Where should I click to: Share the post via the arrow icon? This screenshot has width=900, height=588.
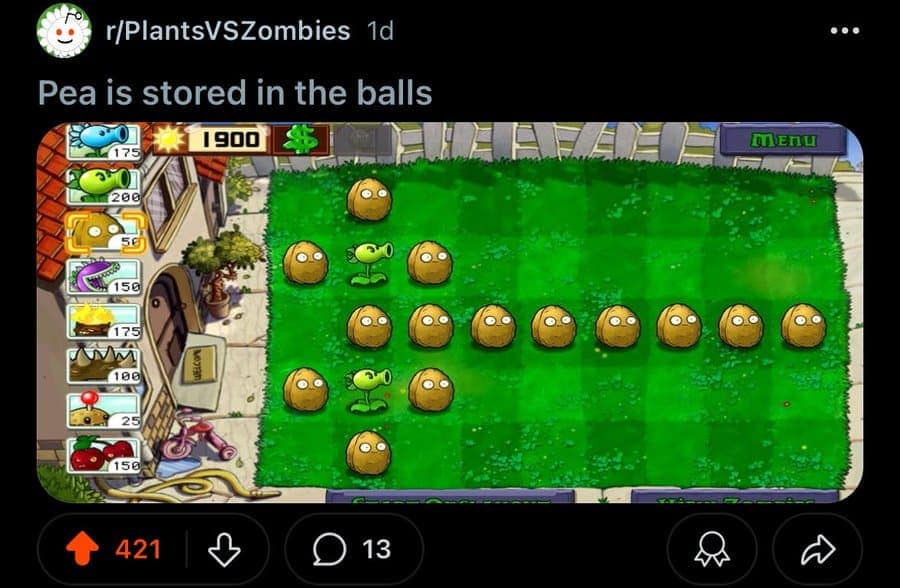[x=817, y=549]
